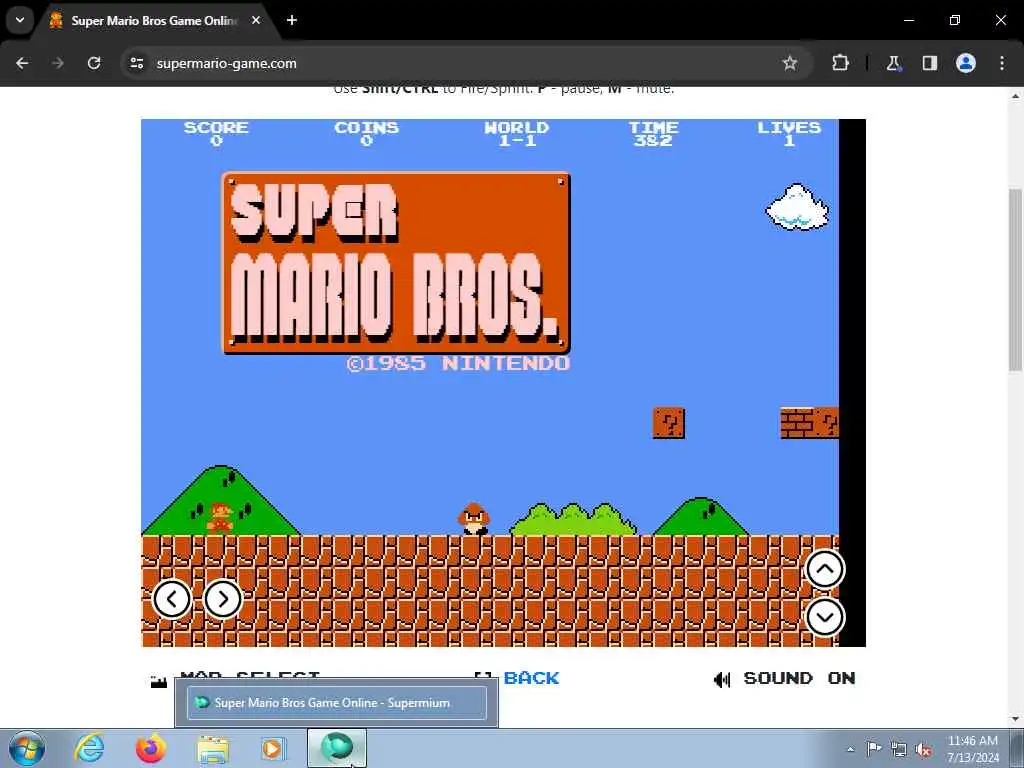Click the Super Mario Bros title banner
This screenshot has height=768, width=1024.
tap(396, 263)
